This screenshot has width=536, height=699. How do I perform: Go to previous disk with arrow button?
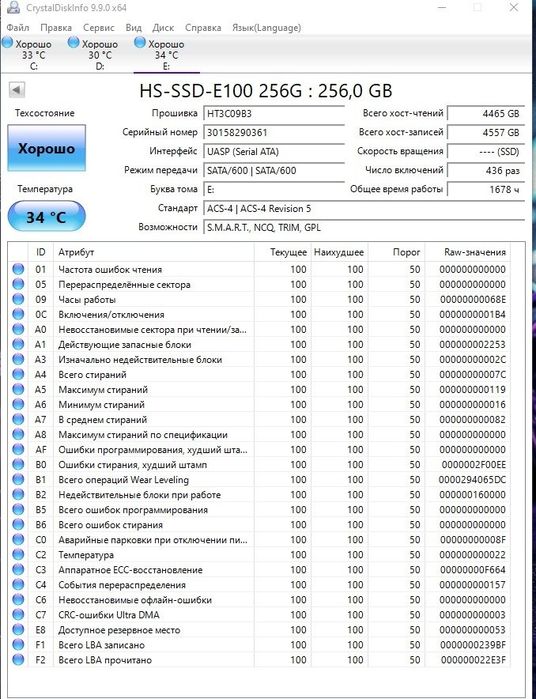pyautogui.click(x=16, y=90)
